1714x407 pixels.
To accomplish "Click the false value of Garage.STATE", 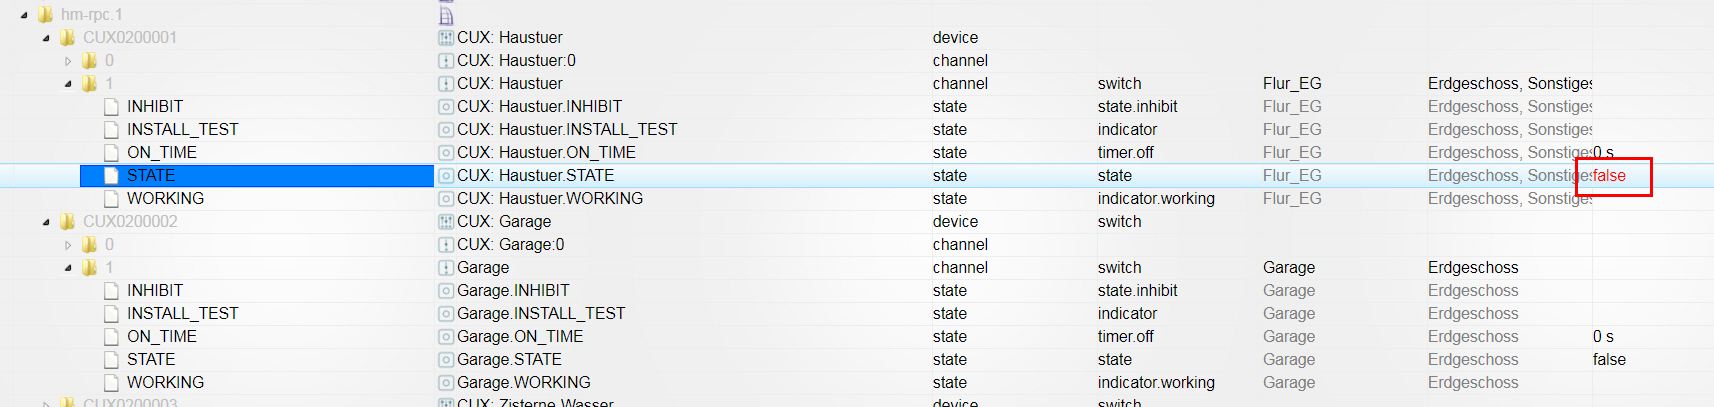I will pyautogui.click(x=1609, y=360).
